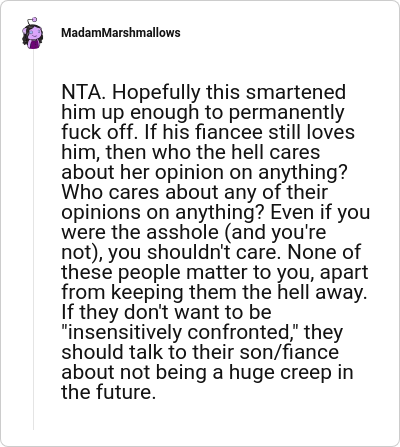Screen dimensions: 400x447
Task: Click the word "future." ending the comment
Action: click(126, 392)
